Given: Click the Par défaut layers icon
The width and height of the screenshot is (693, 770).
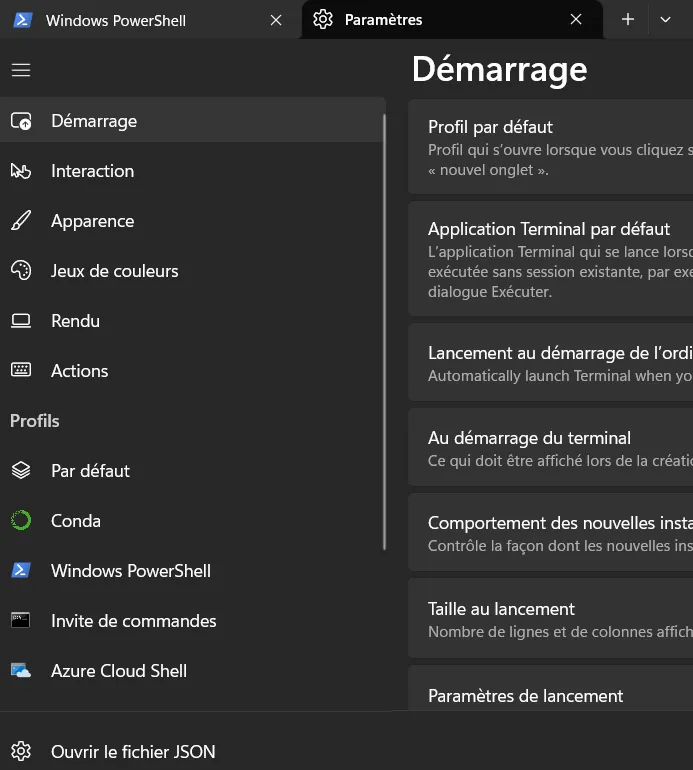Looking at the screenshot, I should tap(21, 470).
